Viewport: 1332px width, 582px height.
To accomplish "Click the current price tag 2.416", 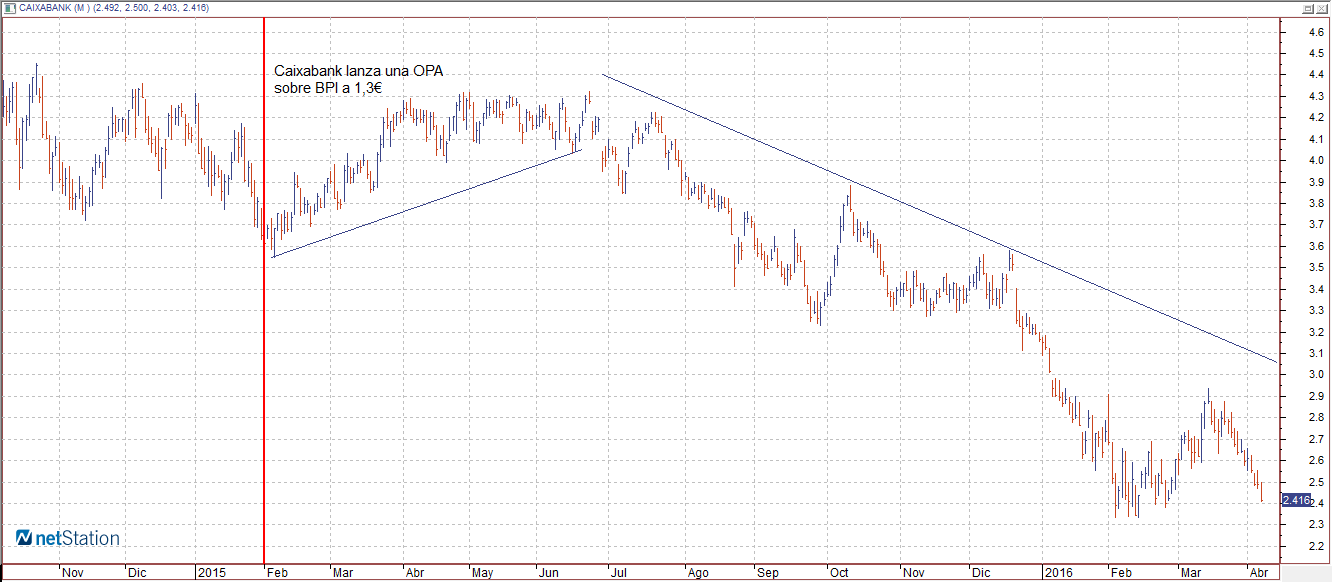I will (x=1296, y=500).
